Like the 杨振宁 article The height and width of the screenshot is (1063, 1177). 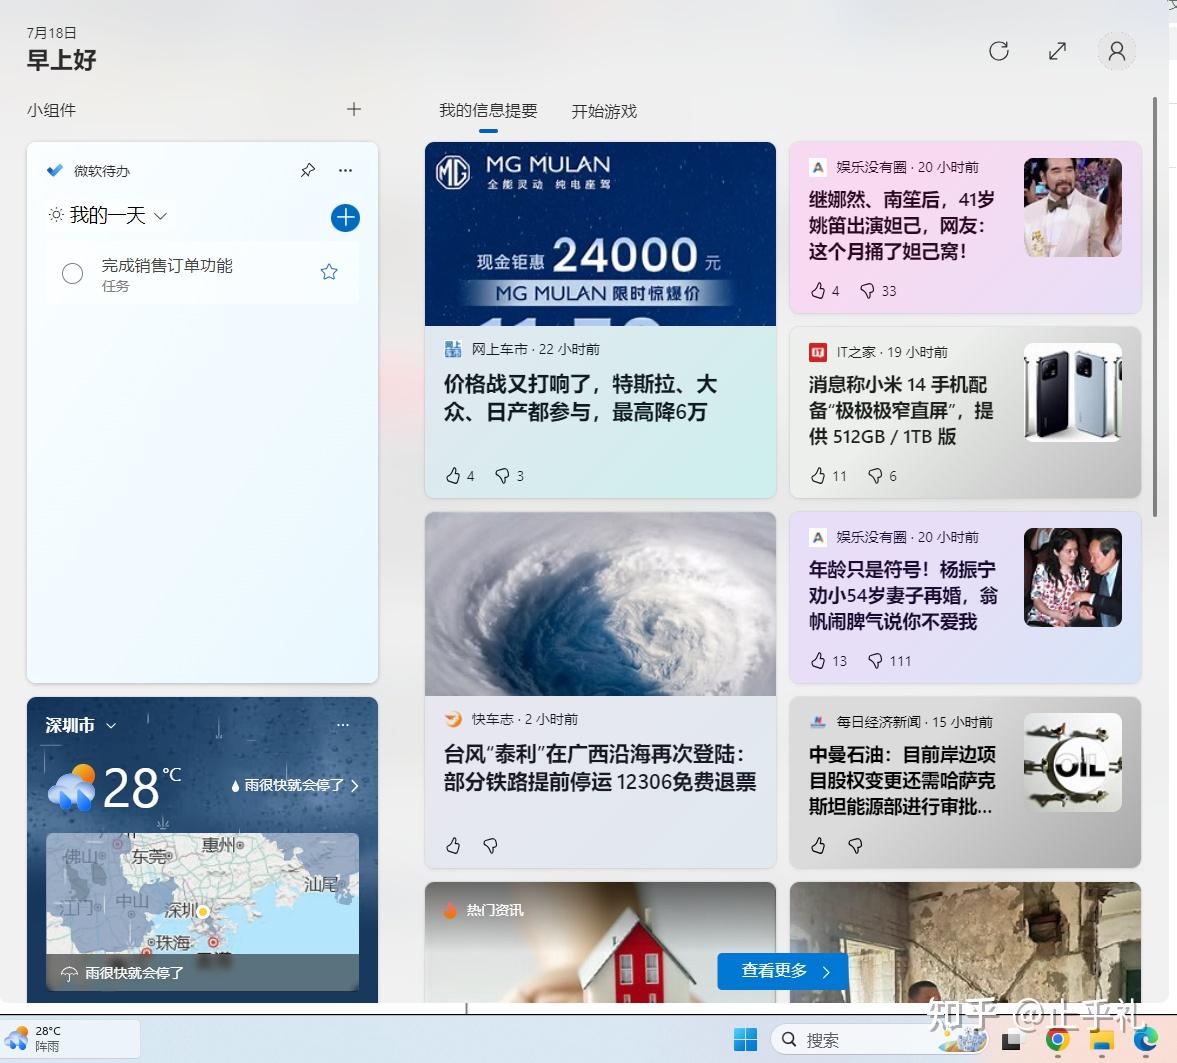coord(818,661)
